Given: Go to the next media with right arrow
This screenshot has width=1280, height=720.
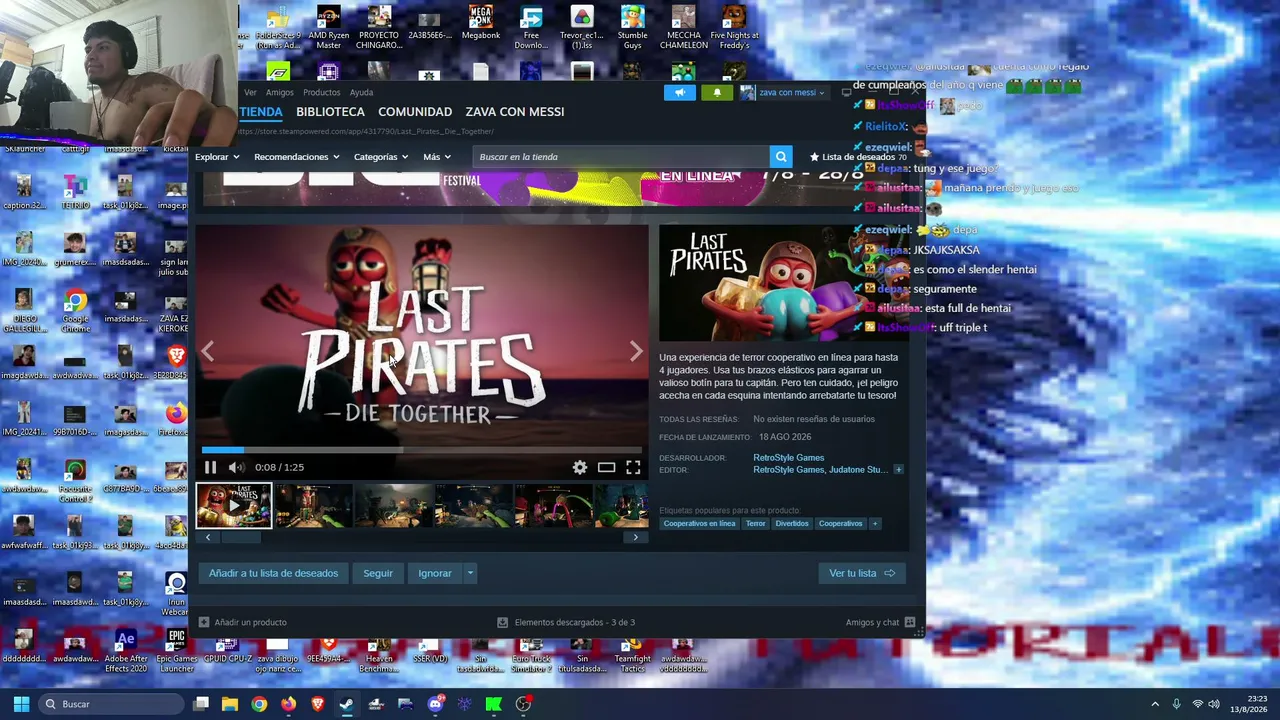Looking at the screenshot, I should click(636, 351).
